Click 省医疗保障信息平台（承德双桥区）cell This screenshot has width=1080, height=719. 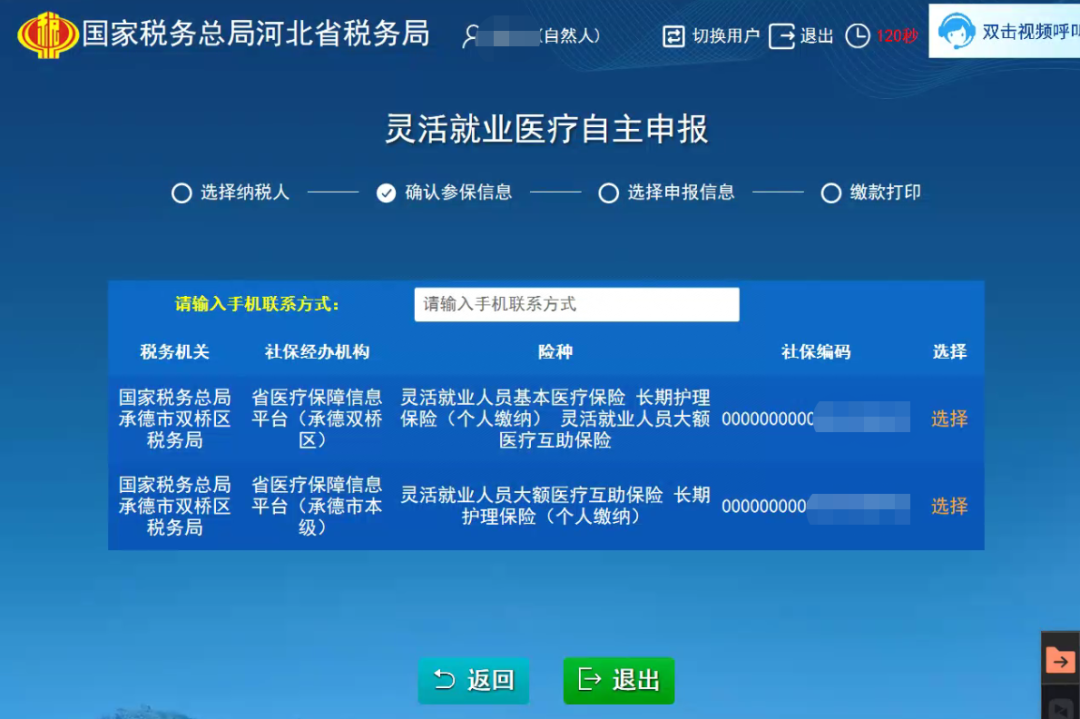pyautogui.click(x=317, y=419)
